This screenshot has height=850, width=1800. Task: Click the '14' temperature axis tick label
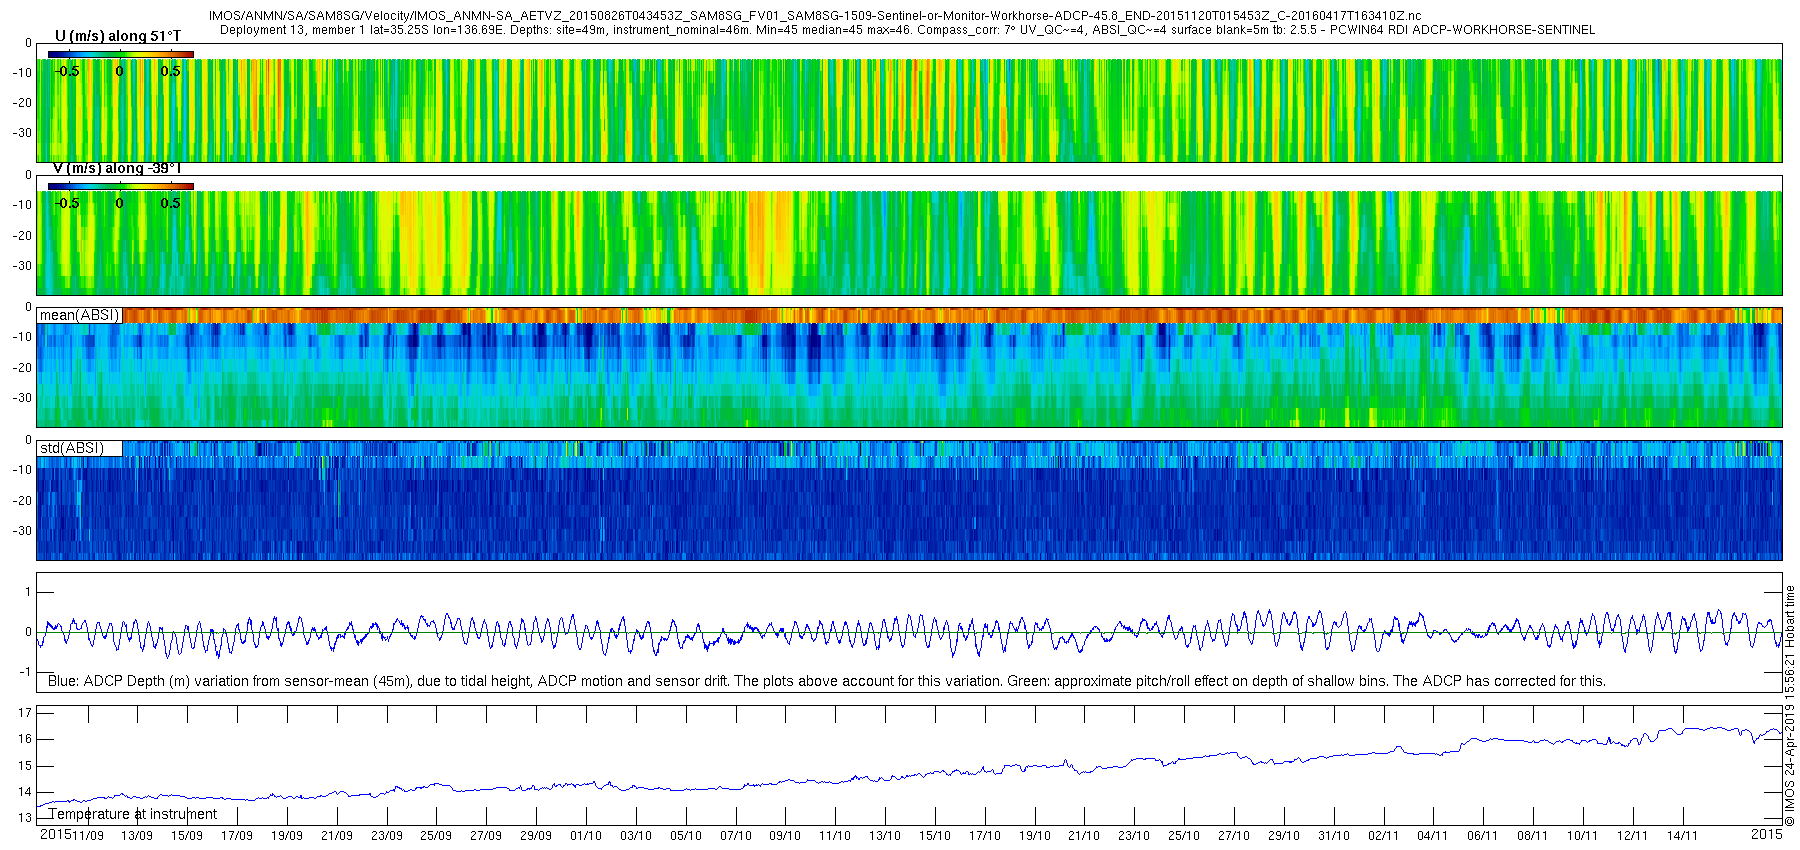pos(25,792)
